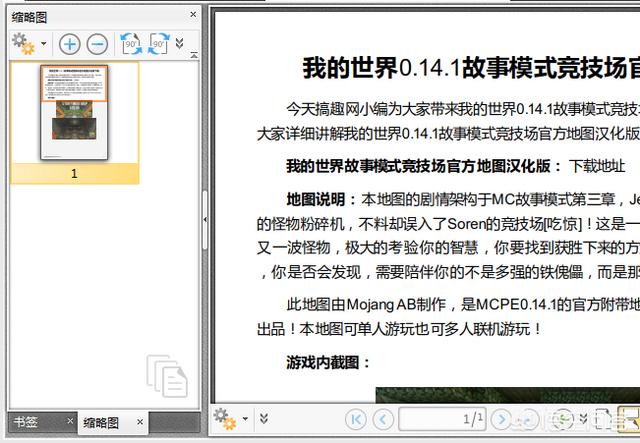The height and width of the screenshot is (443, 640).
Task: Click the thumbnail zoom in plus icon
Action: pos(69,43)
